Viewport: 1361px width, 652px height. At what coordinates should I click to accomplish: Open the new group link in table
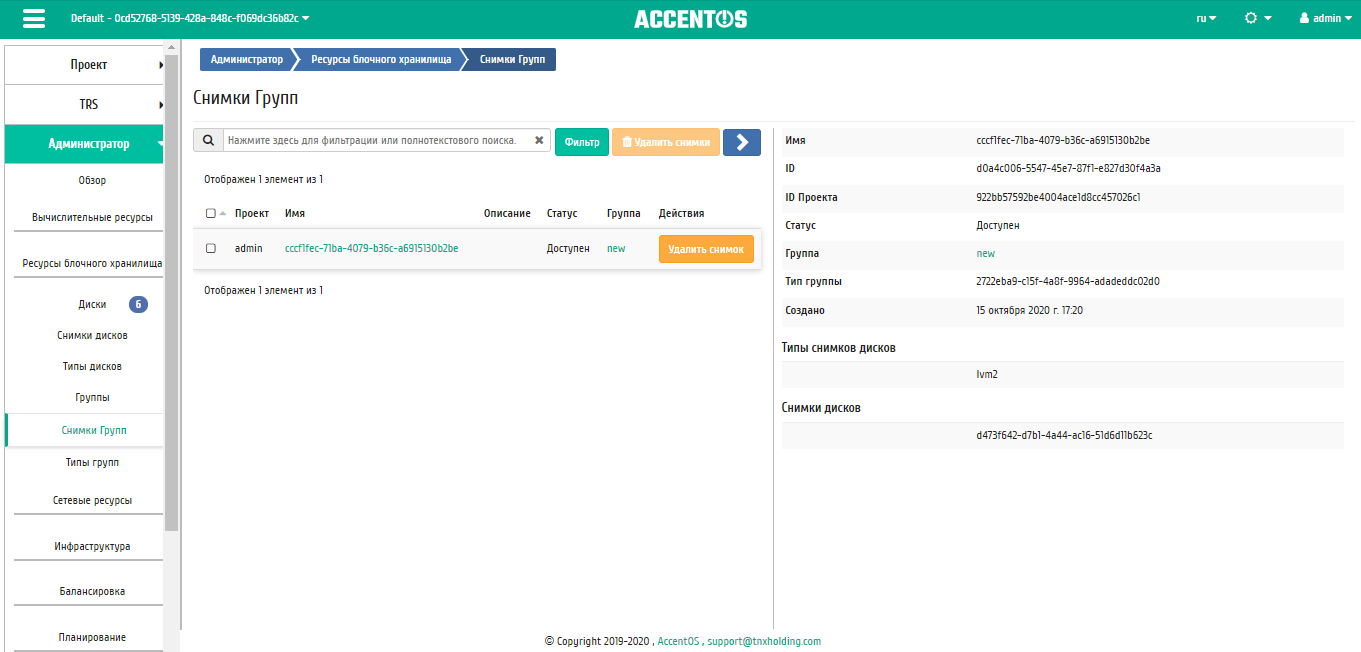tap(616, 248)
